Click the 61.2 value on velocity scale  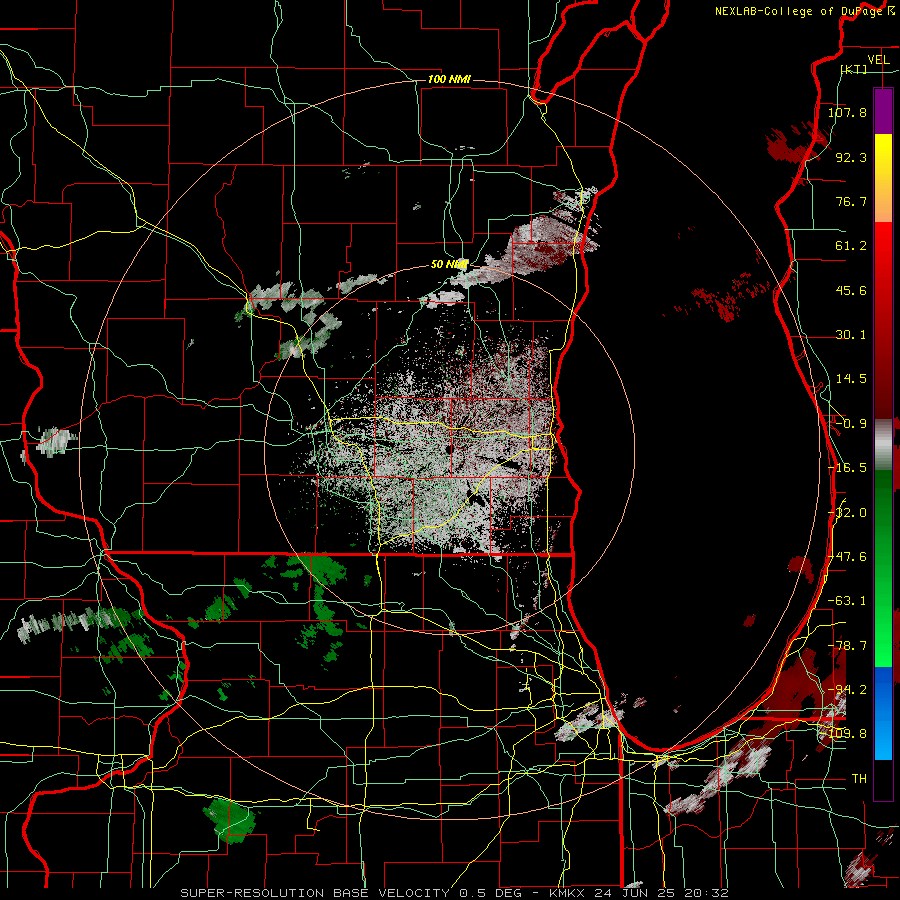pos(851,246)
